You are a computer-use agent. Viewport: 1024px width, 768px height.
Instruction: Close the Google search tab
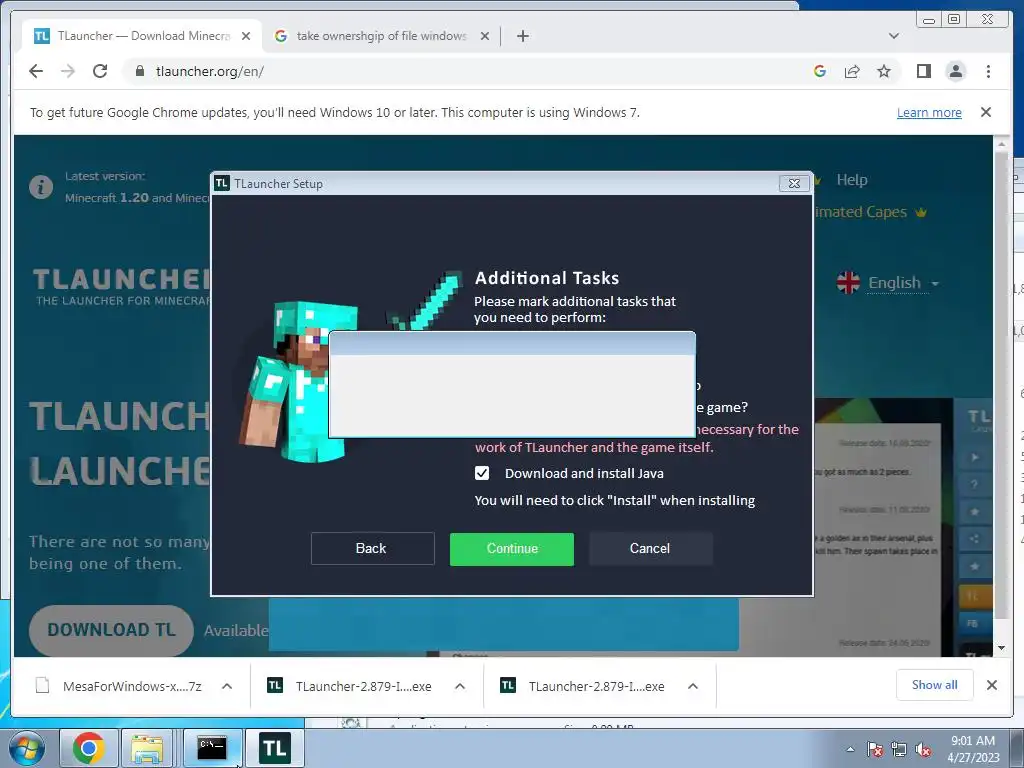[x=485, y=36]
